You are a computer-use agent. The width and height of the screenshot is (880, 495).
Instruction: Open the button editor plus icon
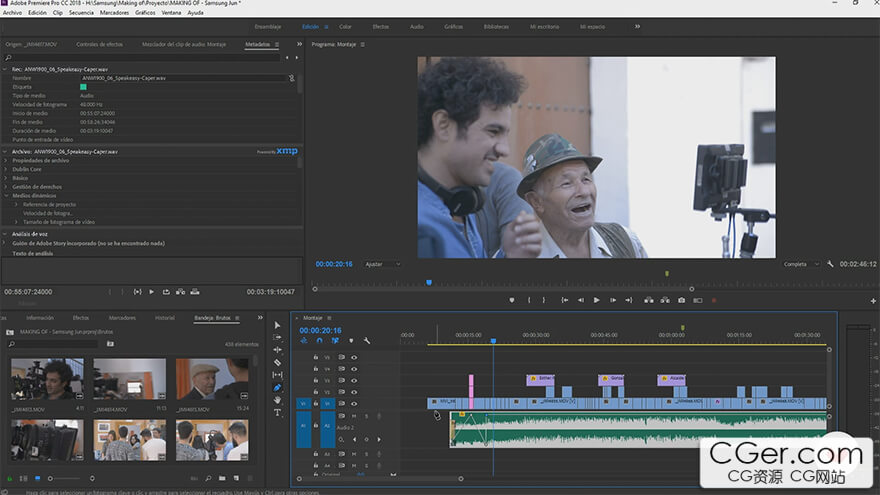873,301
